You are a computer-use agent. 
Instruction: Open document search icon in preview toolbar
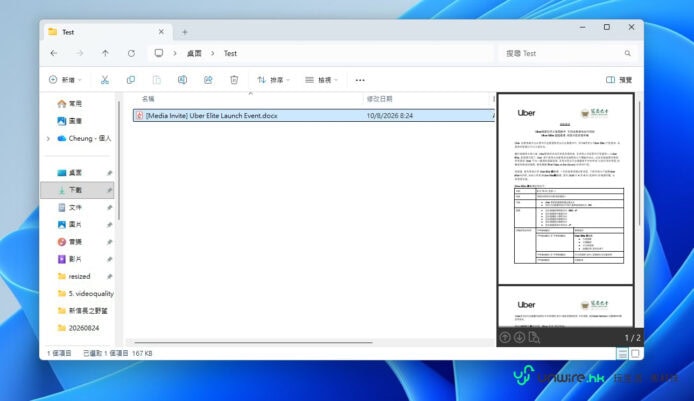point(534,338)
